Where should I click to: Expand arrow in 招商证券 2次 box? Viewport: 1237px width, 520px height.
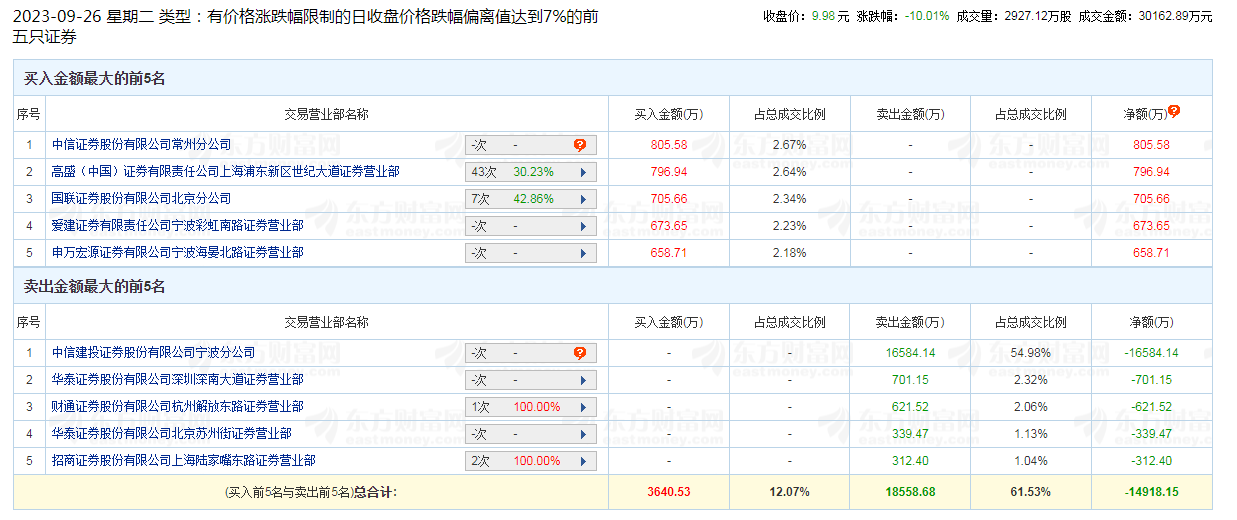[584, 461]
